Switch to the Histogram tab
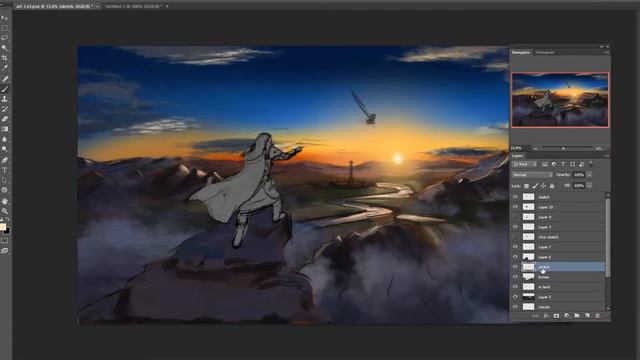640x360 pixels. coord(545,52)
